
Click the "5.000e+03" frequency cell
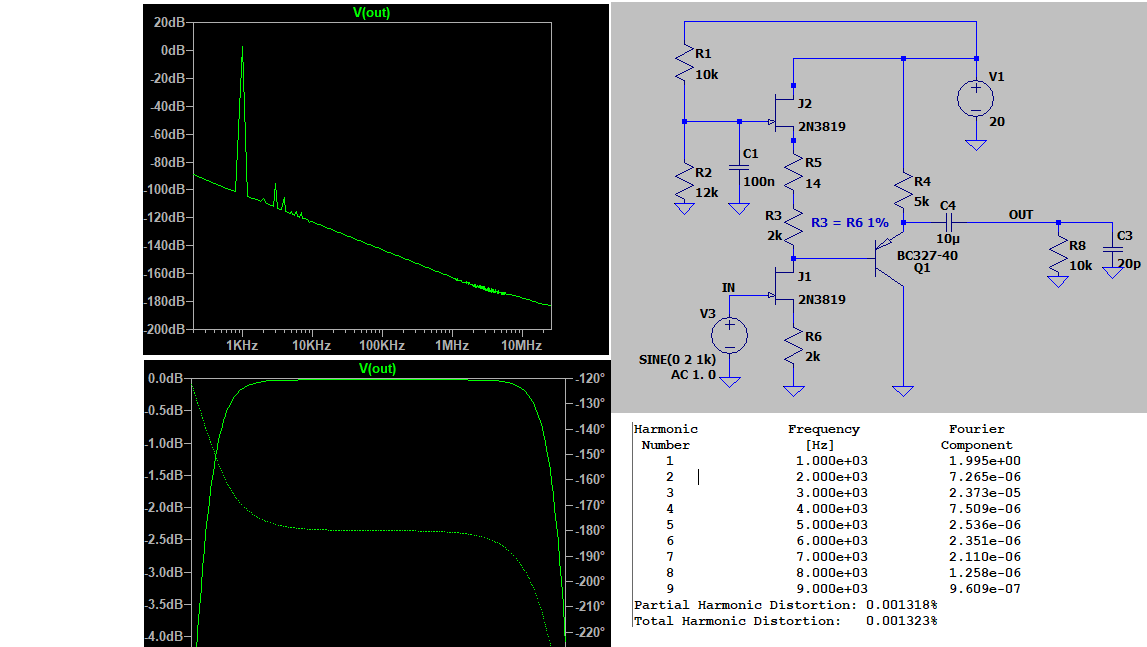pos(832,525)
